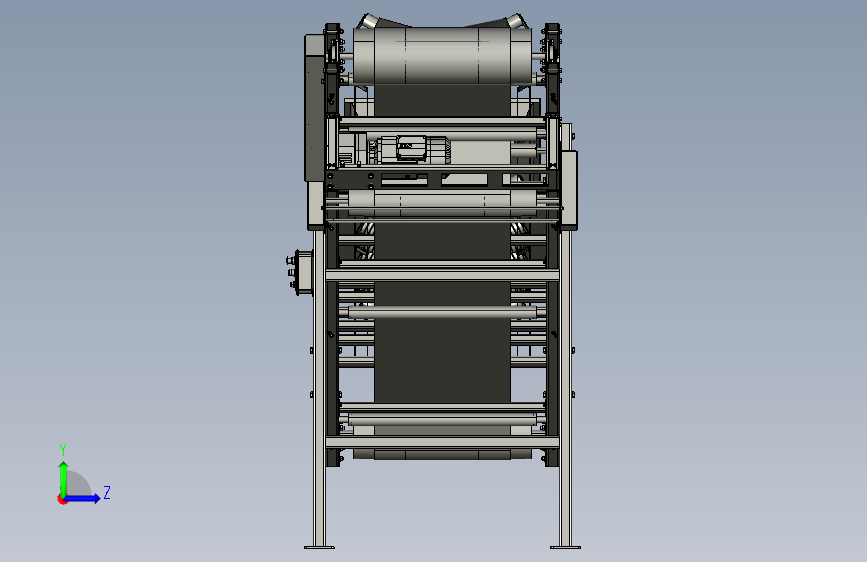Click the "Y" axis label
Screen dimensions: 867x562
(x=63, y=449)
